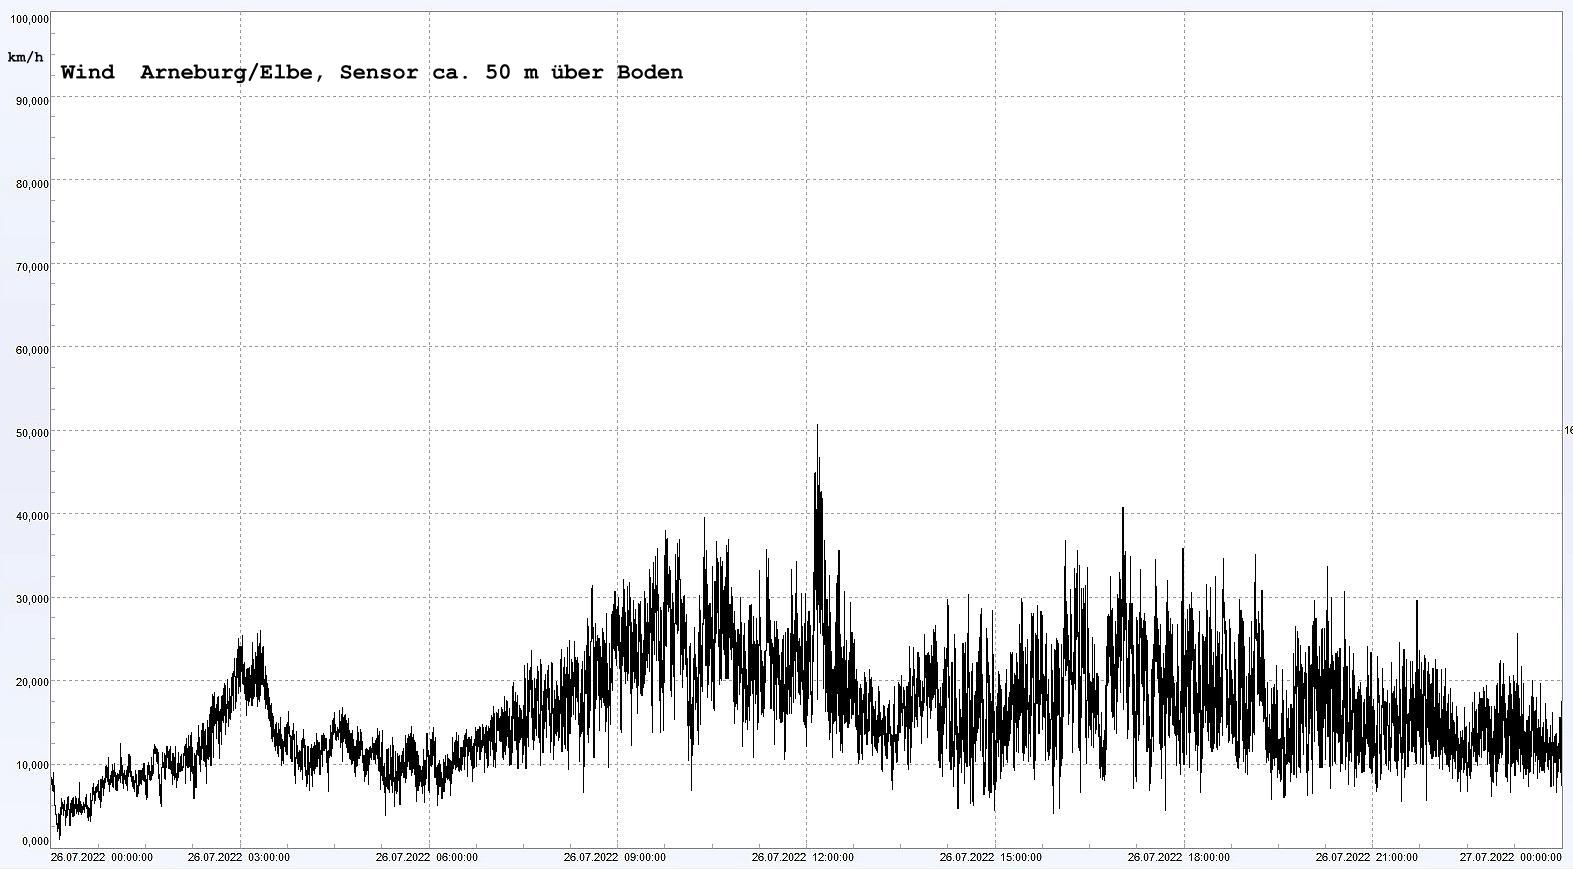Click the '26.07.2022 12:00:00' time label
Screen dimensions: 1573x870
pyautogui.click(x=803, y=857)
